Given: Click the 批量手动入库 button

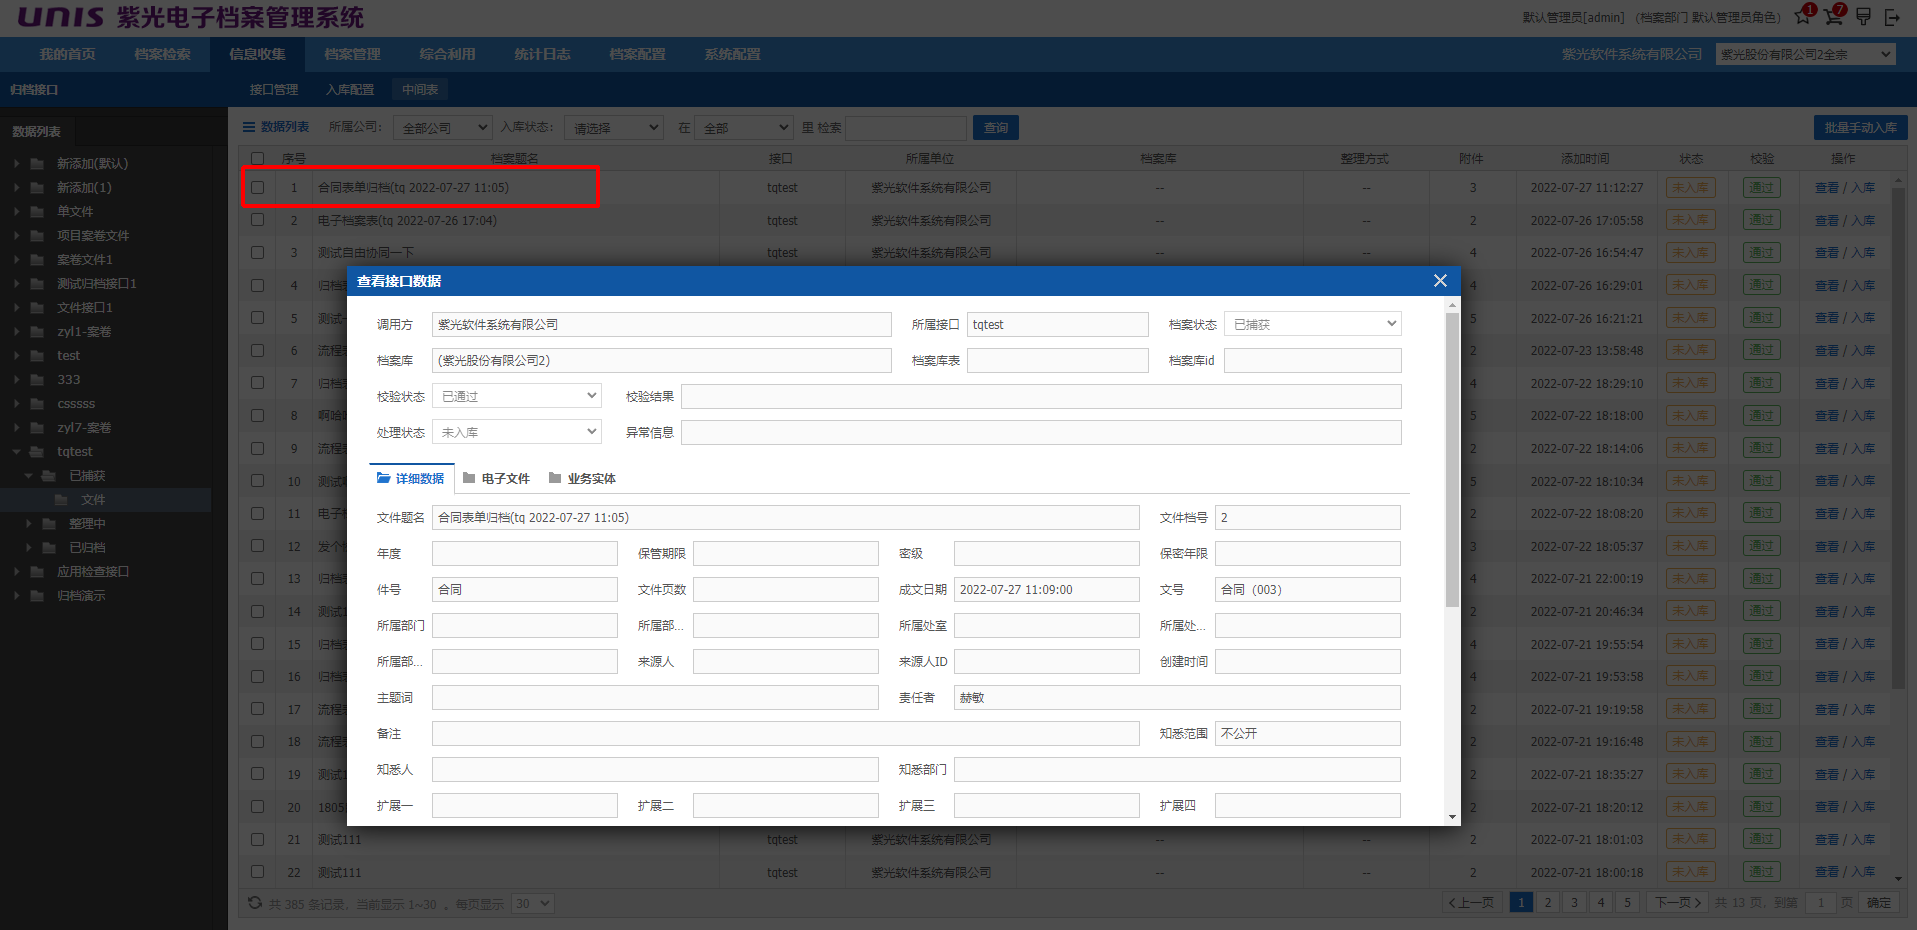Looking at the screenshot, I should [x=1860, y=128].
